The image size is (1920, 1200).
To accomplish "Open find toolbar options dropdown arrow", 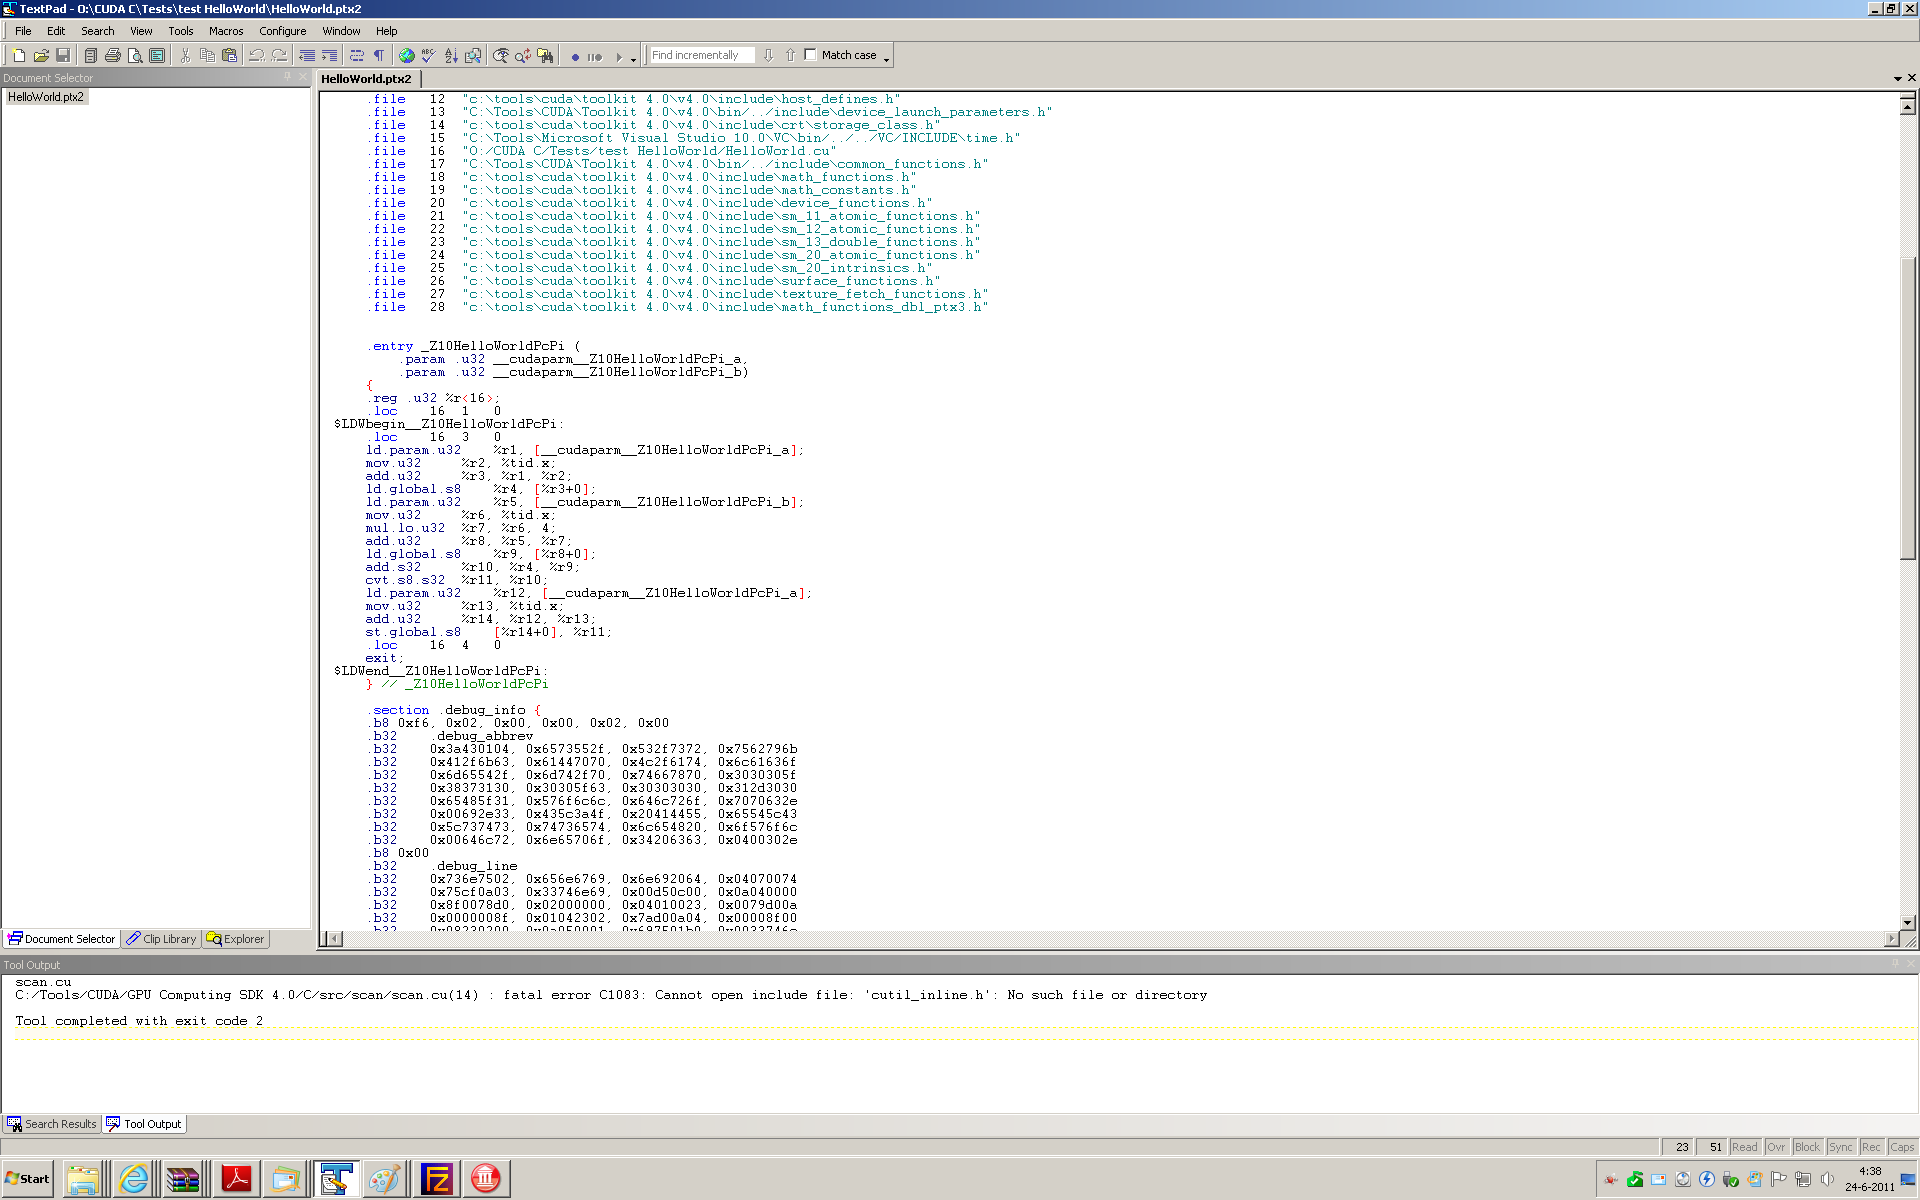I will click(x=886, y=60).
